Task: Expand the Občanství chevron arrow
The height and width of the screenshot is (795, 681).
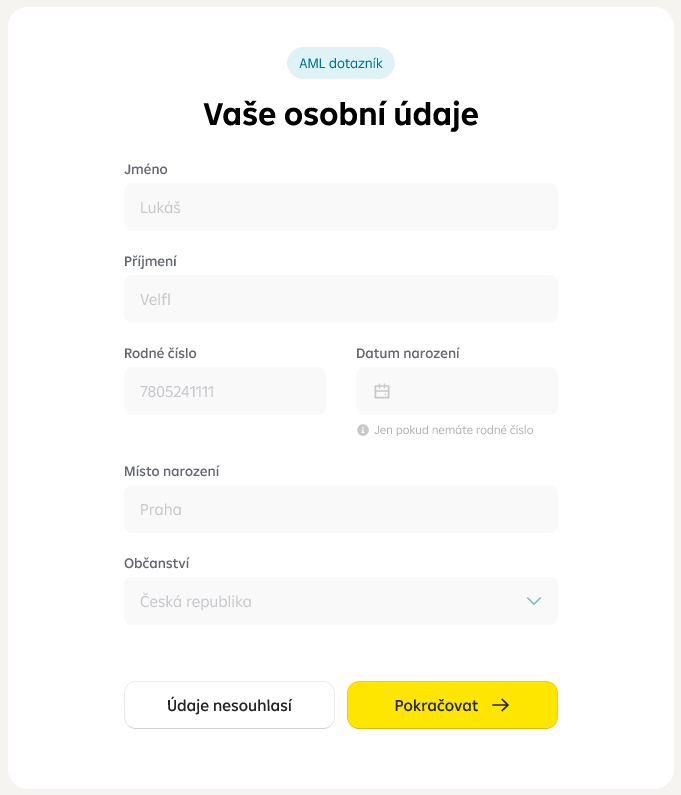Action: [x=534, y=601]
